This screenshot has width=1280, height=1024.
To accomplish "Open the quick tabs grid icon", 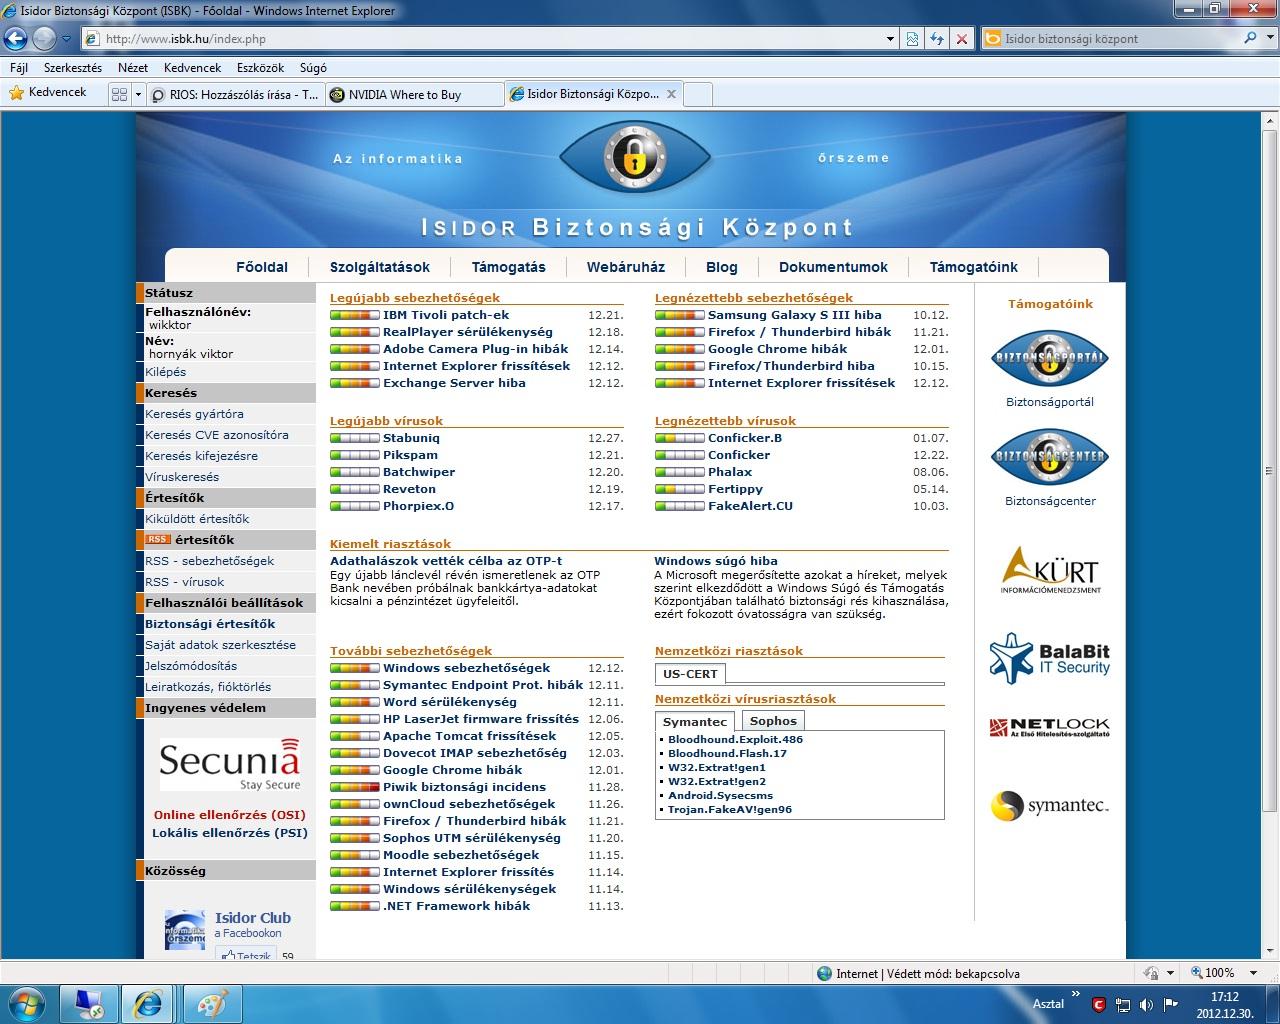I will pyautogui.click(x=119, y=94).
